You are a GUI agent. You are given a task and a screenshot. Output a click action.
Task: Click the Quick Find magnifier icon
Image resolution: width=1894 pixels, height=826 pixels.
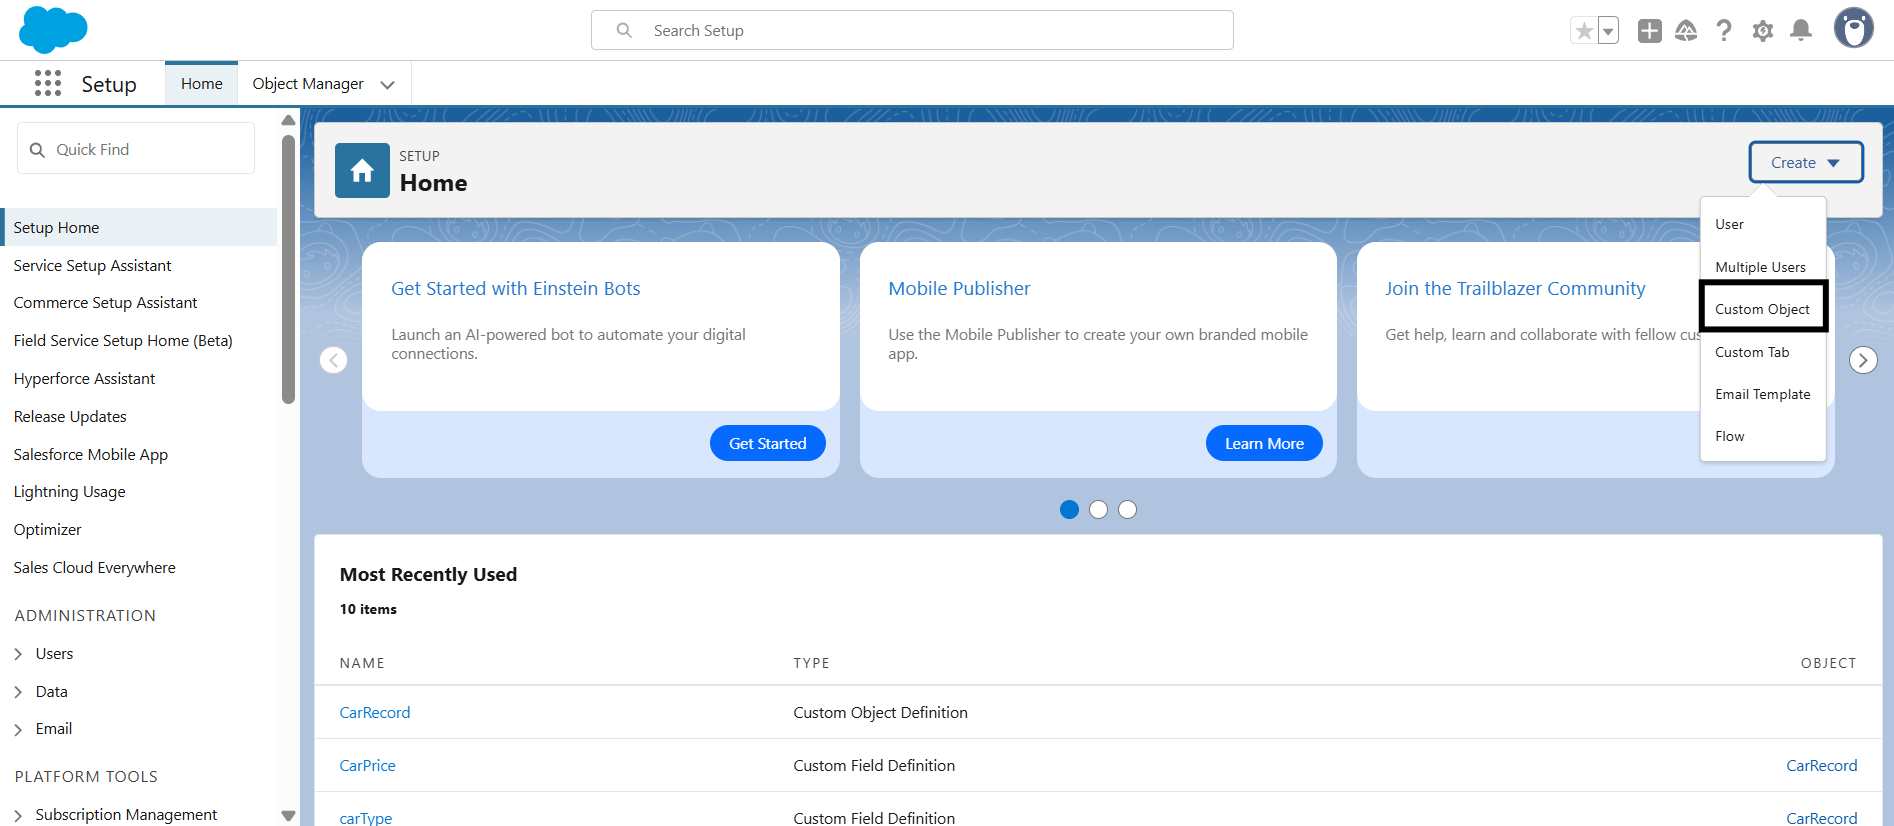(38, 150)
